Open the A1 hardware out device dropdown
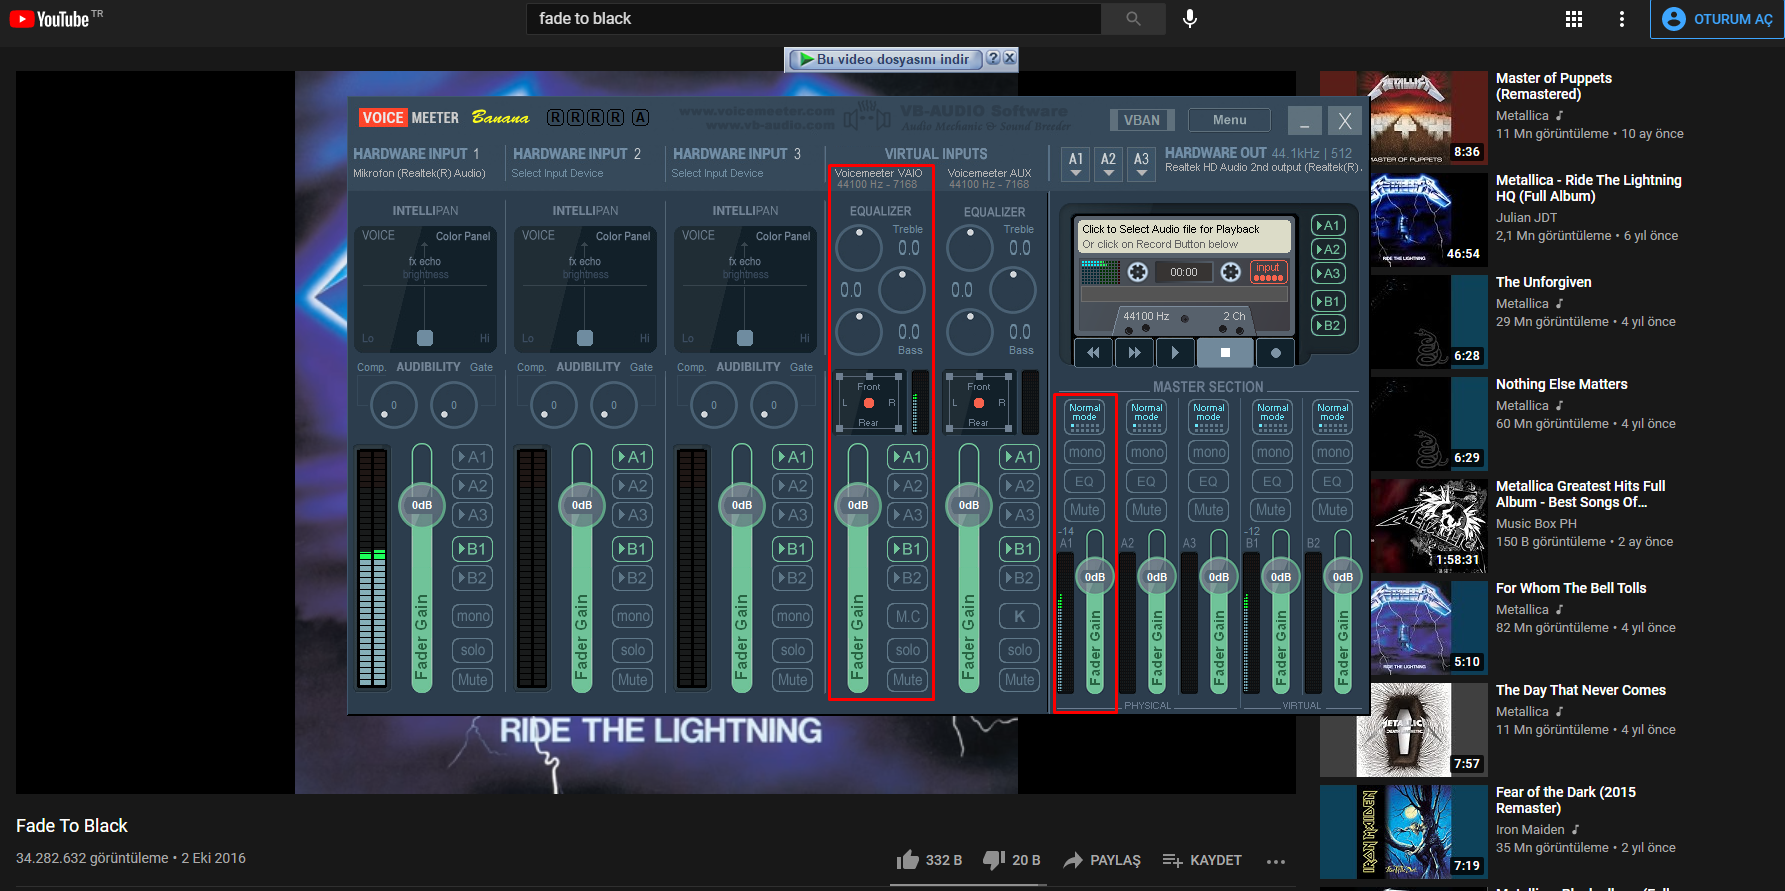The width and height of the screenshot is (1785, 891). click(1076, 164)
